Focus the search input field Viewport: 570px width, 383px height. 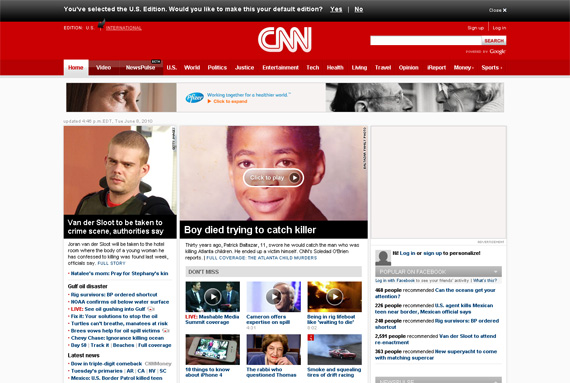point(426,41)
